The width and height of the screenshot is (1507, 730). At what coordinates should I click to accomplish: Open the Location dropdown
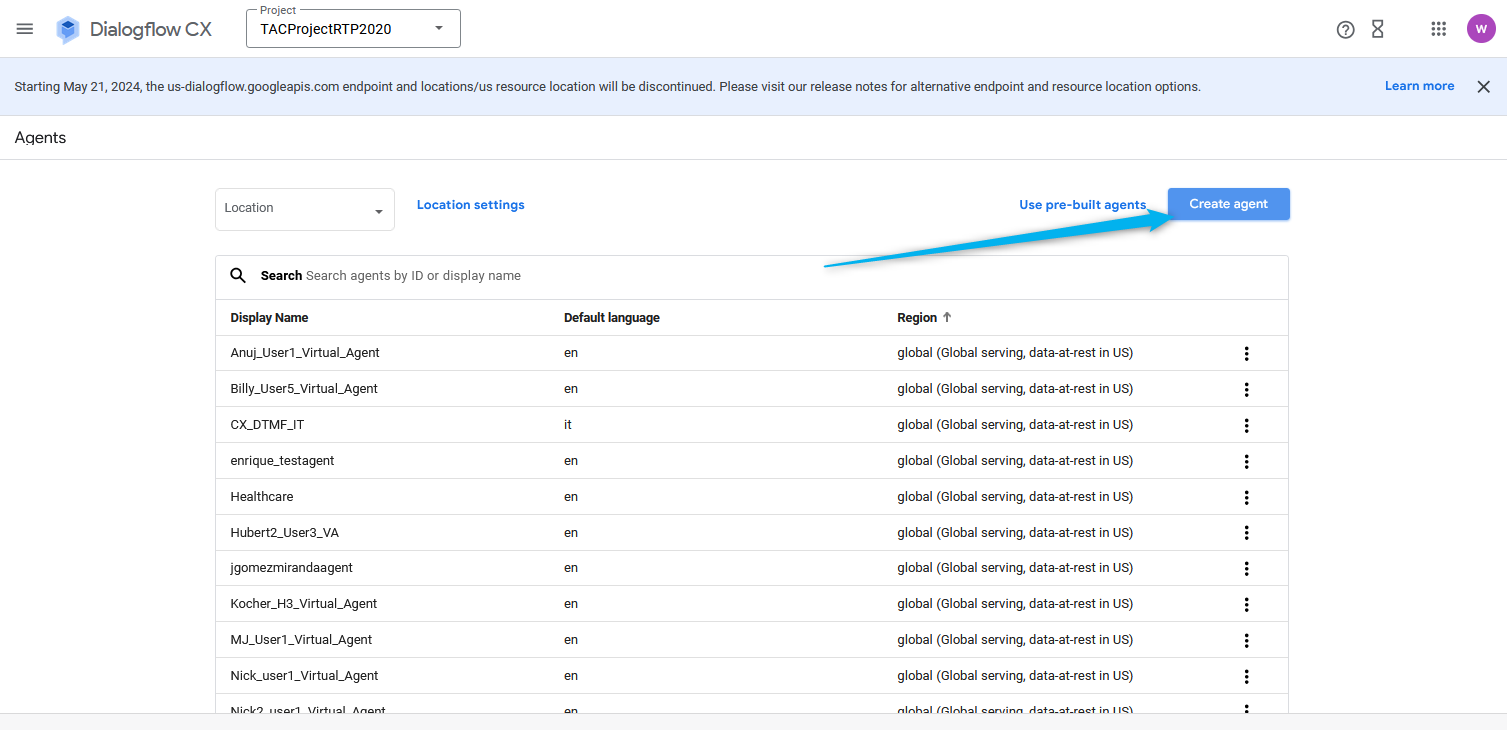tap(305, 209)
